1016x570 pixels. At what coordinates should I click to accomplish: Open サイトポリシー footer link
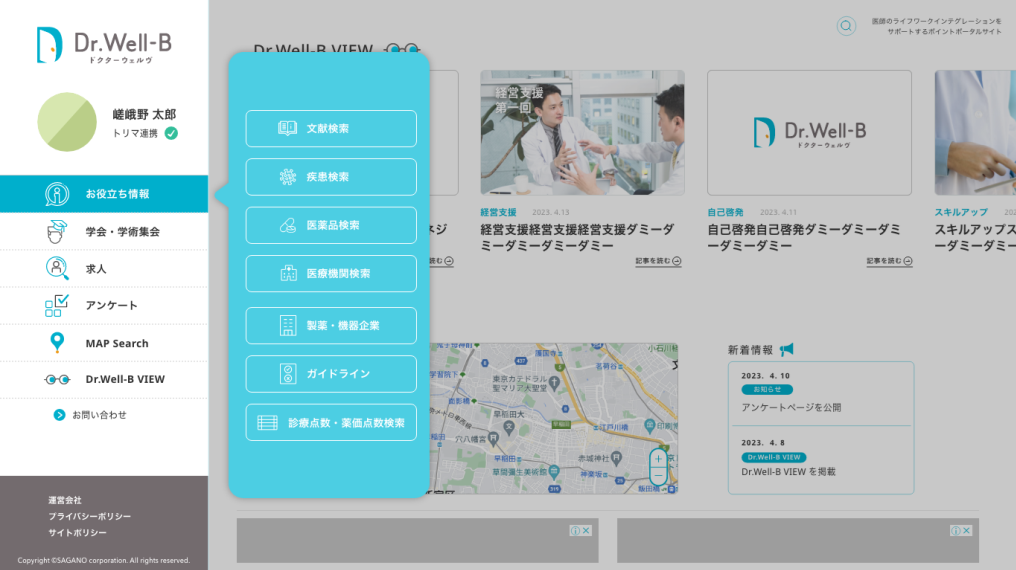pos(77,532)
